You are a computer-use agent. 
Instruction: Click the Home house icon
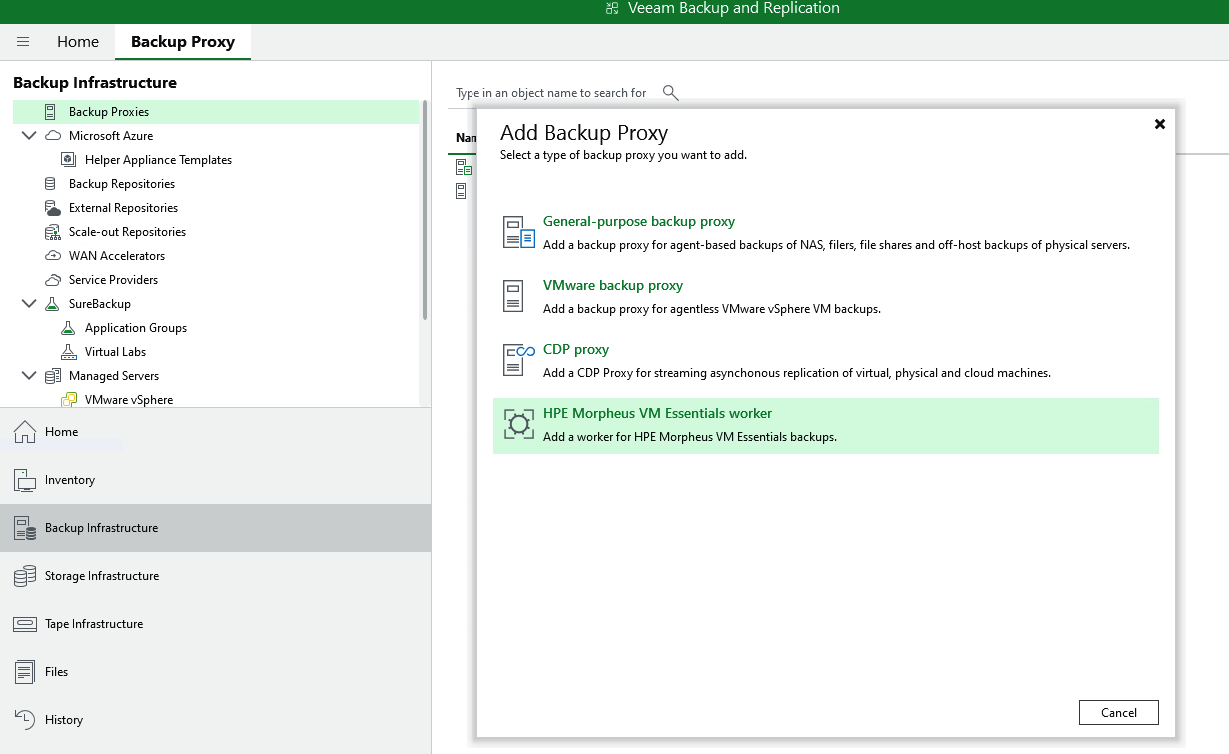point(25,432)
